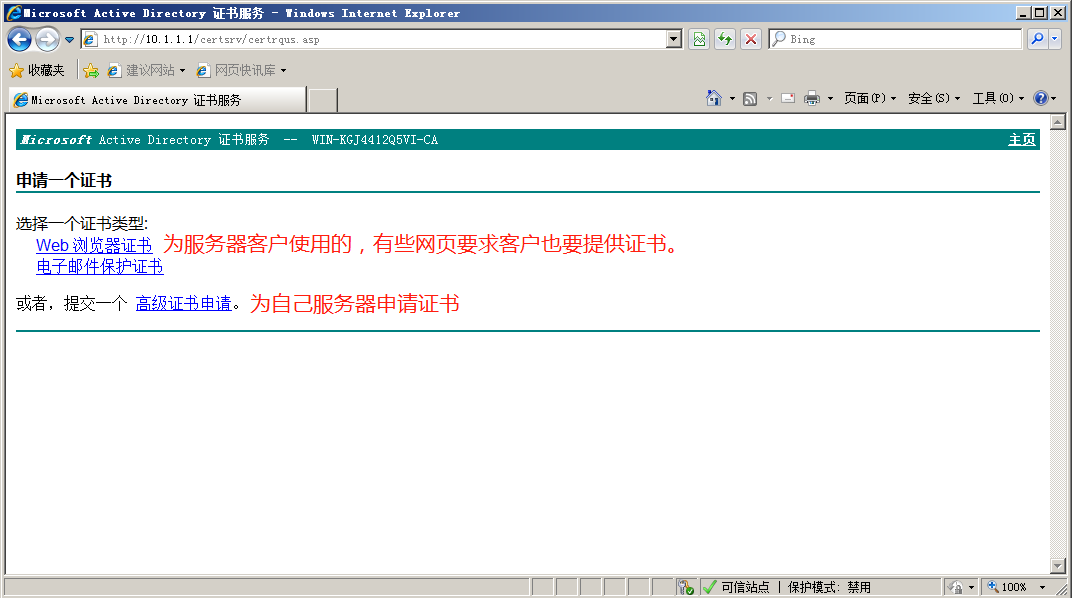The image size is (1072, 598).
Task: Click the RSS feeds icon
Action: [750, 98]
